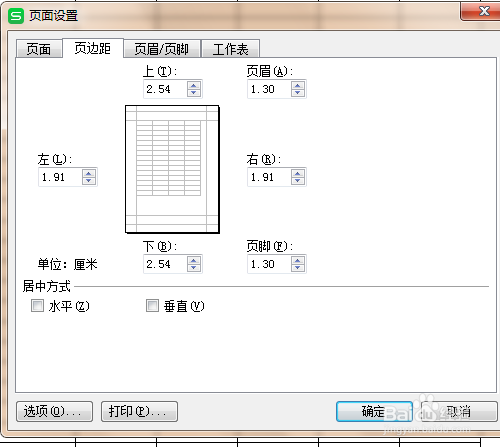This screenshot has width=500, height=447.
Task: Enable 水平(Z) horizontal centering checkbox
Action: pos(37,305)
